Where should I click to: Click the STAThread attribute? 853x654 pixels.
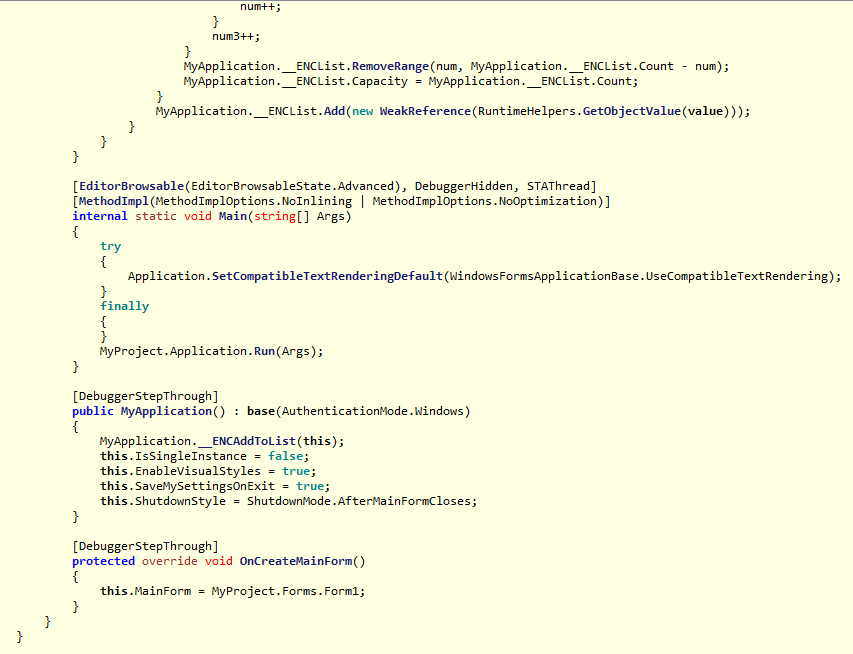point(558,187)
